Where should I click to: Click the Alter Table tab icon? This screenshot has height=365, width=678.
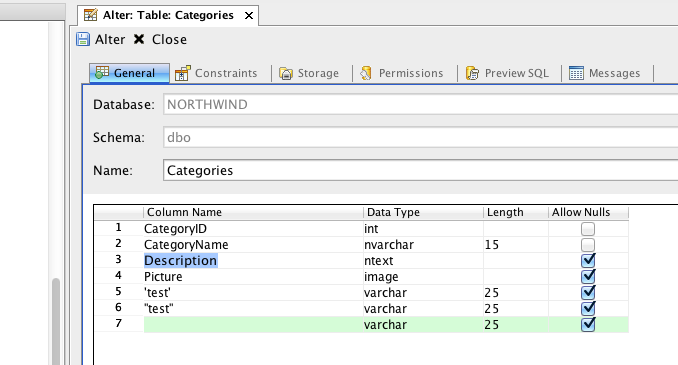coord(90,15)
